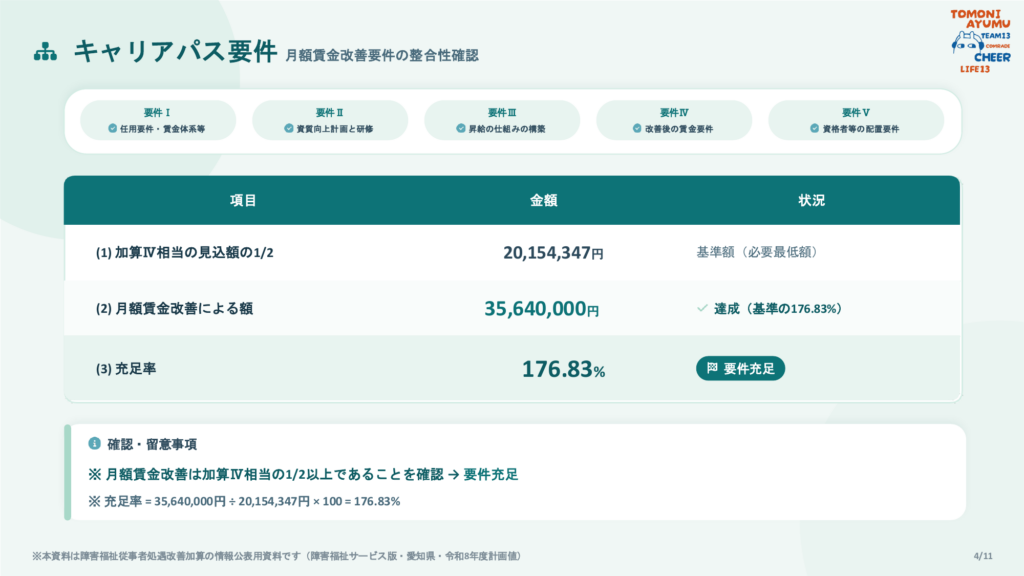1024x576 pixels.
Task: Click check icon next to 昇給の仕組みの構築
Action: pos(460,129)
